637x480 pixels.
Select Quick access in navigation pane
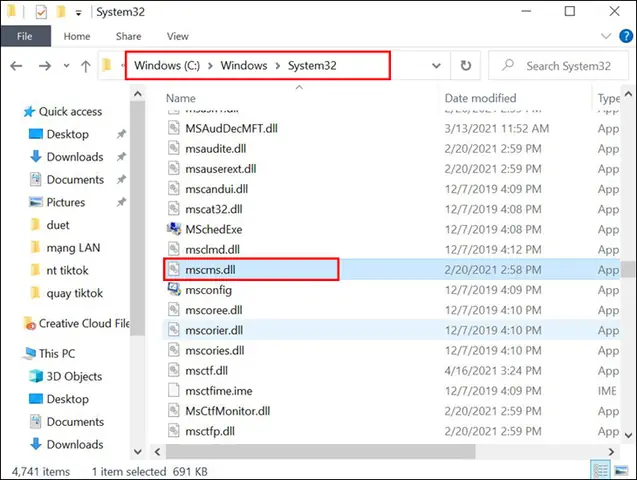[63, 111]
